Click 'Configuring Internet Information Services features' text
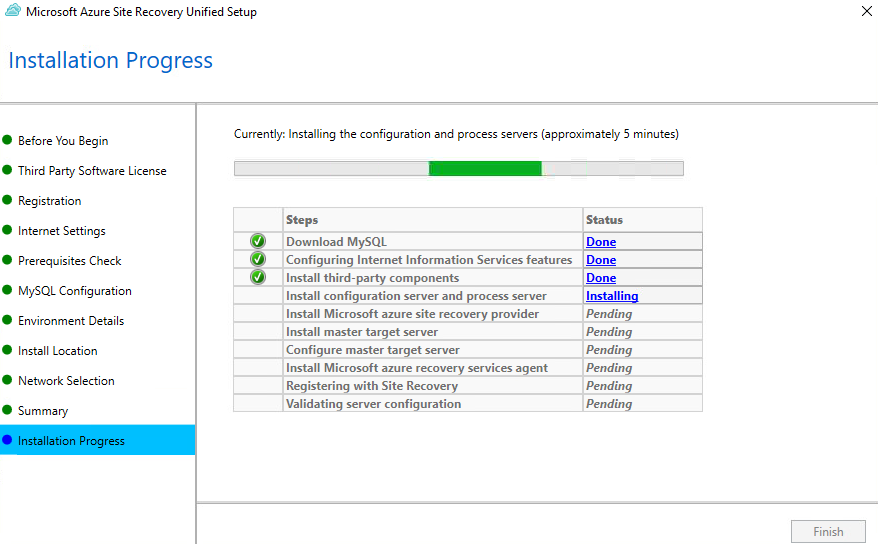Image resolution: width=878 pixels, height=544 pixels. point(429,260)
